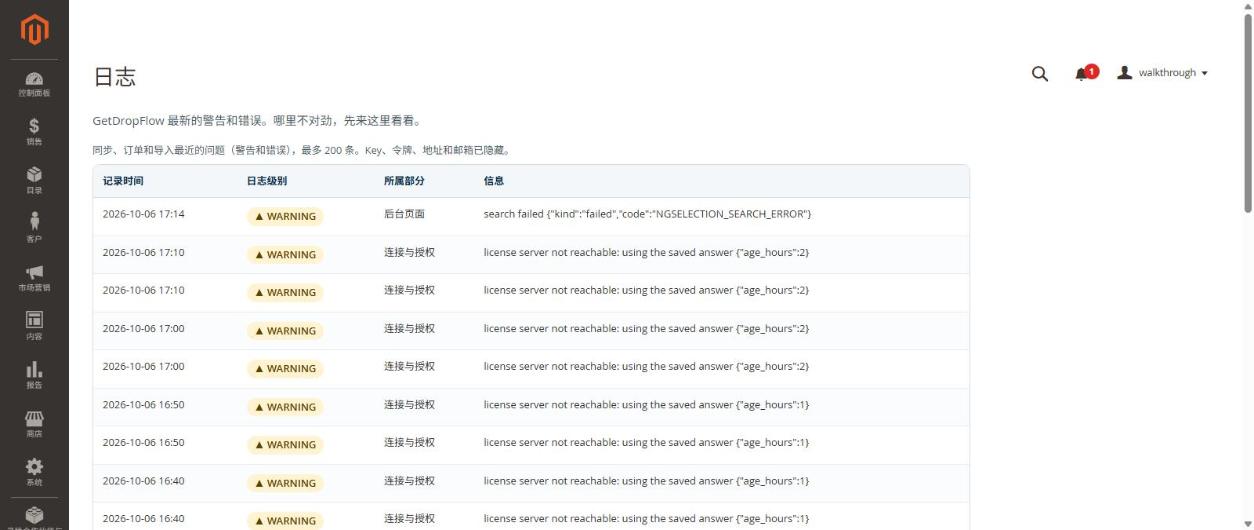1254x530 pixels.
Task: Open the 销售 sales menu
Action: tap(34, 132)
